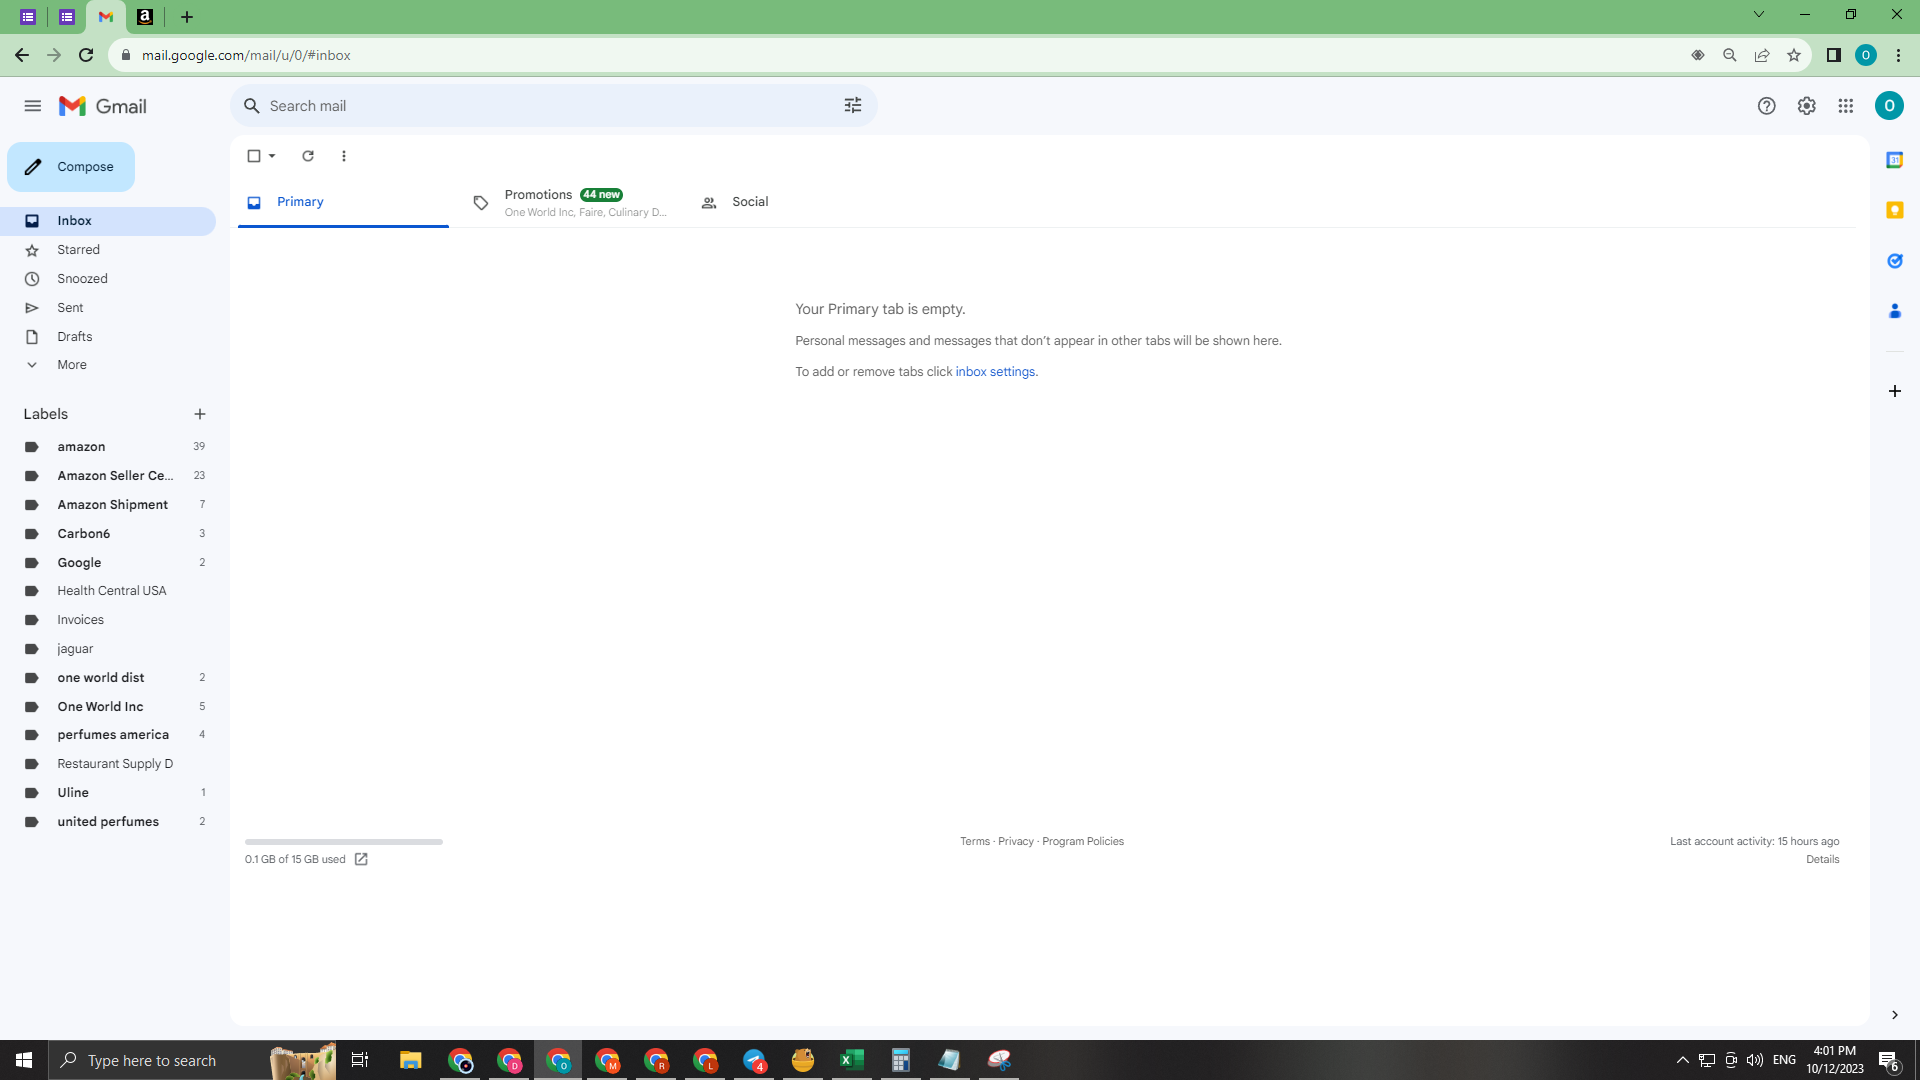This screenshot has height=1080, width=1920.
Task: Get add-ons with the side panel plus
Action: [1895, 391]
